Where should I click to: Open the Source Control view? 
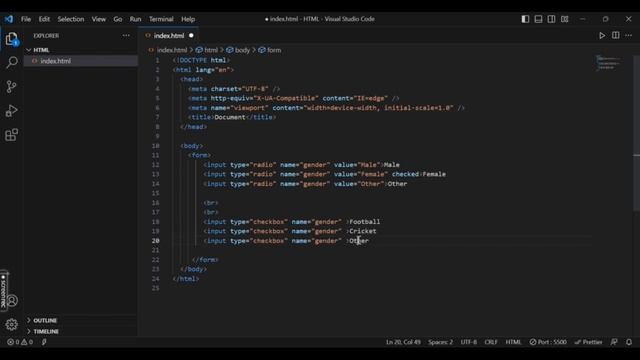tap(11, 87)
